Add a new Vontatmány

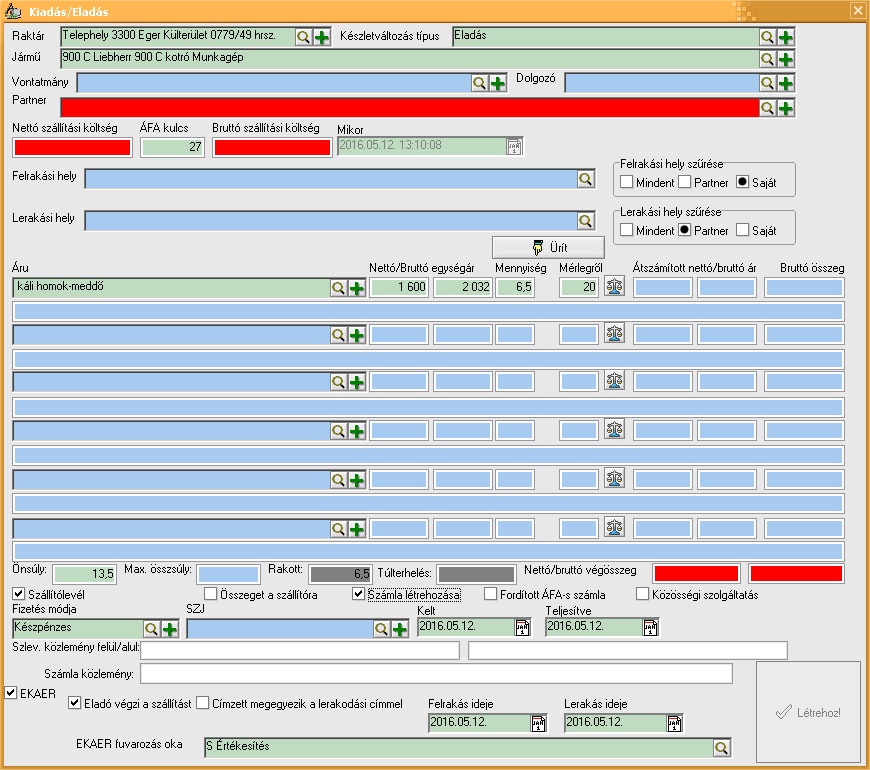click(498, 83)
